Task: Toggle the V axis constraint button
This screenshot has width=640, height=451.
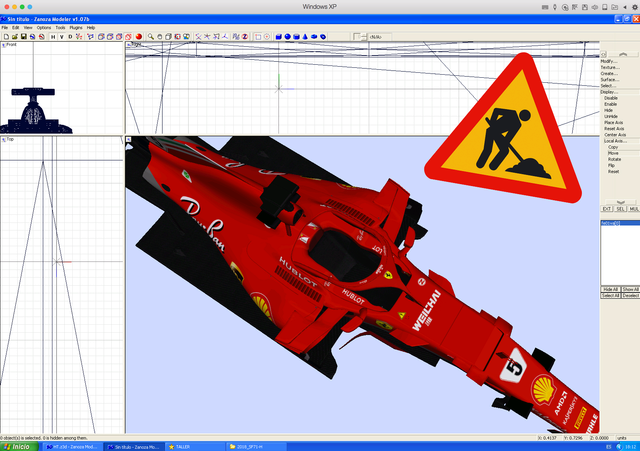Action: point(62,37)
